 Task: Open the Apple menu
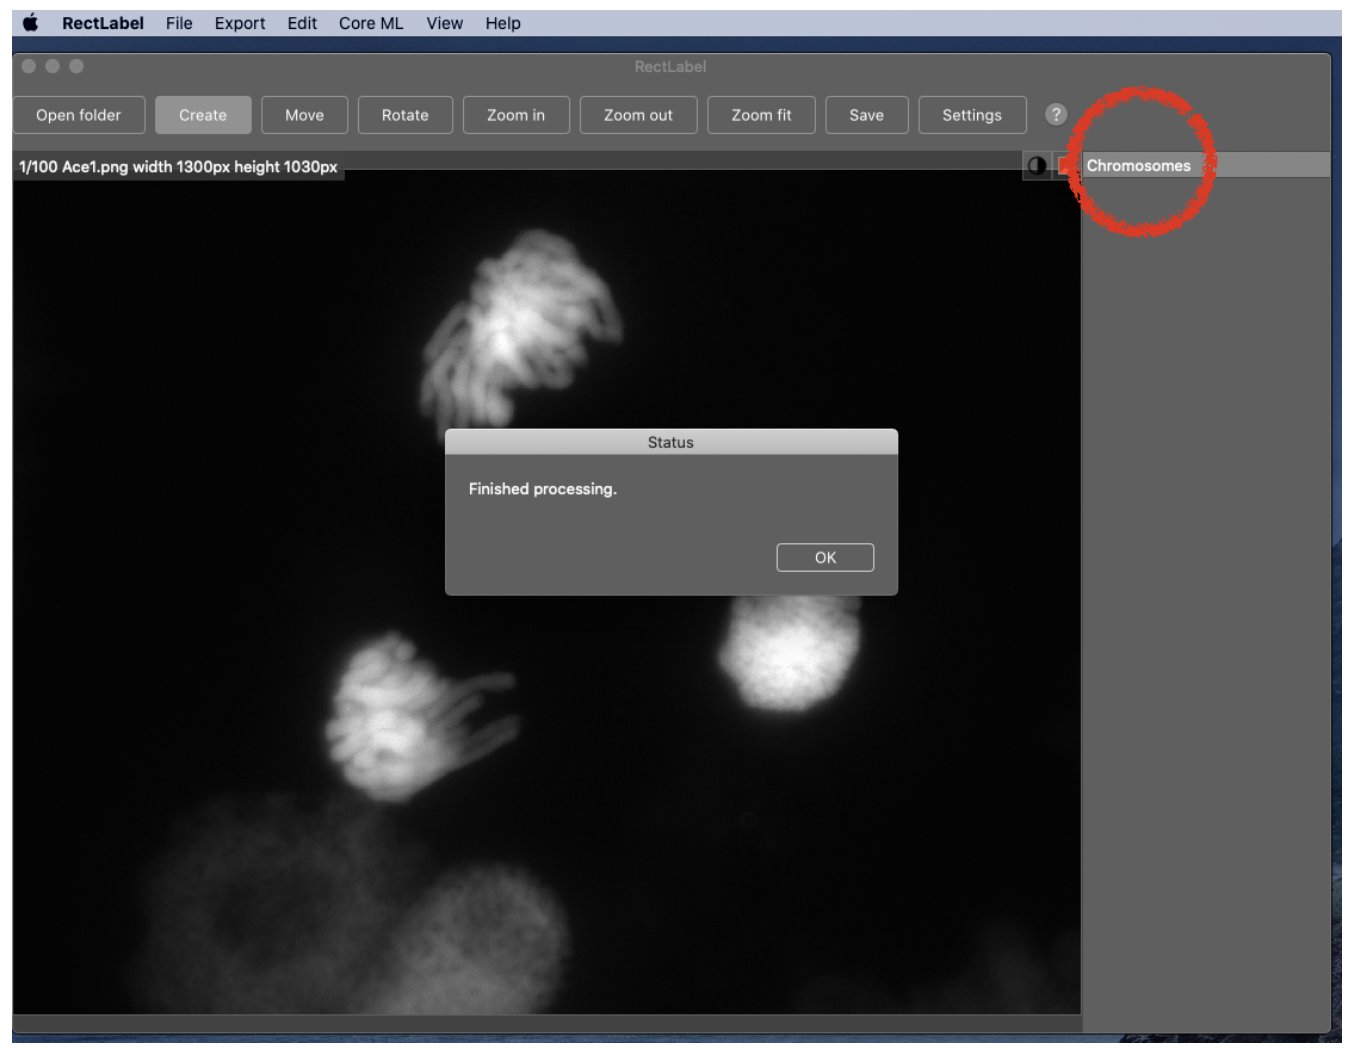point(31,23)
